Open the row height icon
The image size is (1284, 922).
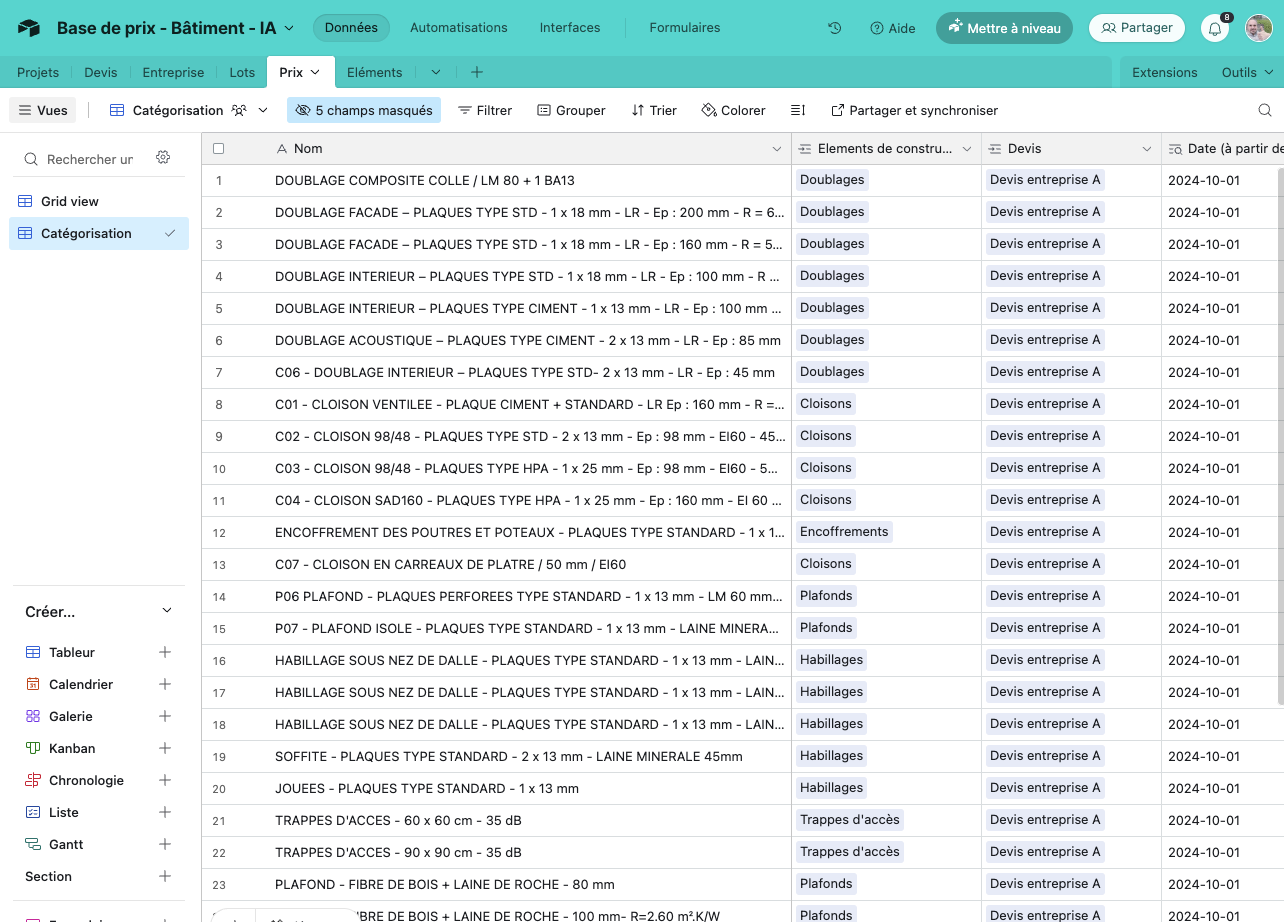click(x=797, y=110)
